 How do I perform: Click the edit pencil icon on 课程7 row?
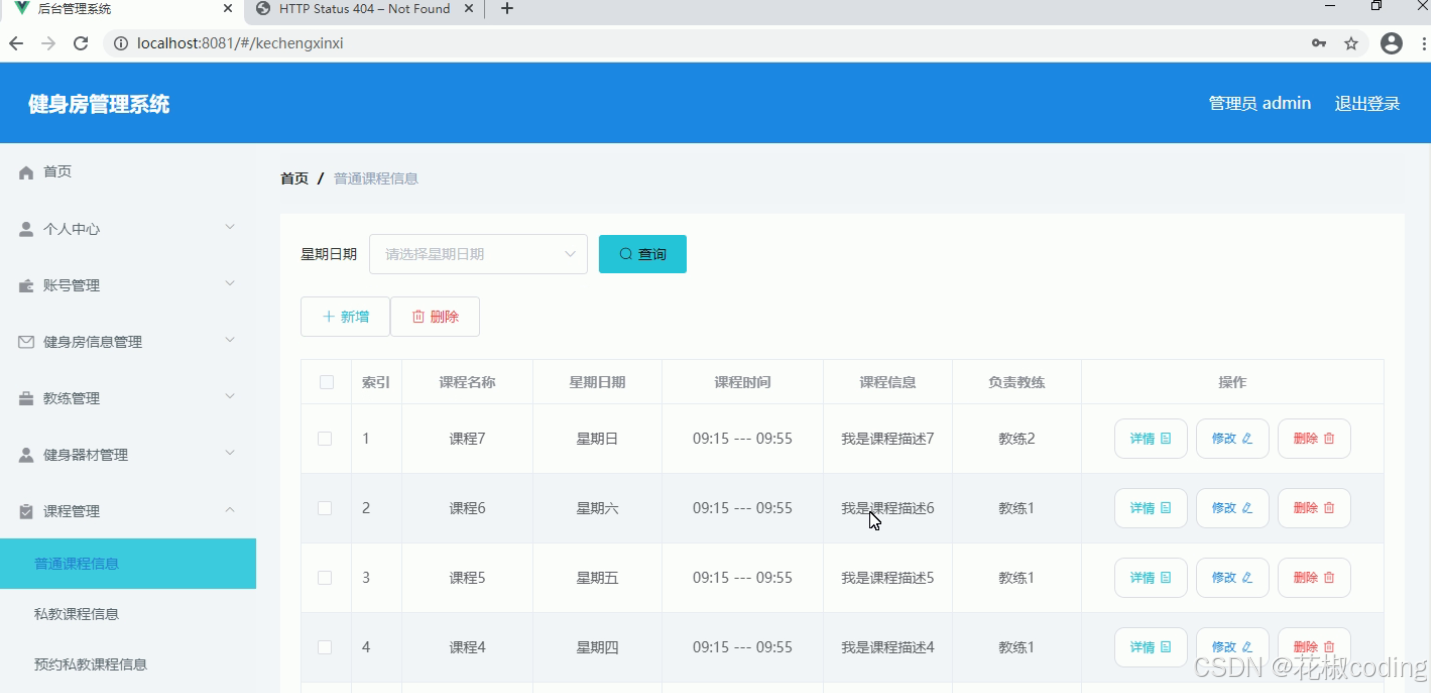(x=1250, y=438)
